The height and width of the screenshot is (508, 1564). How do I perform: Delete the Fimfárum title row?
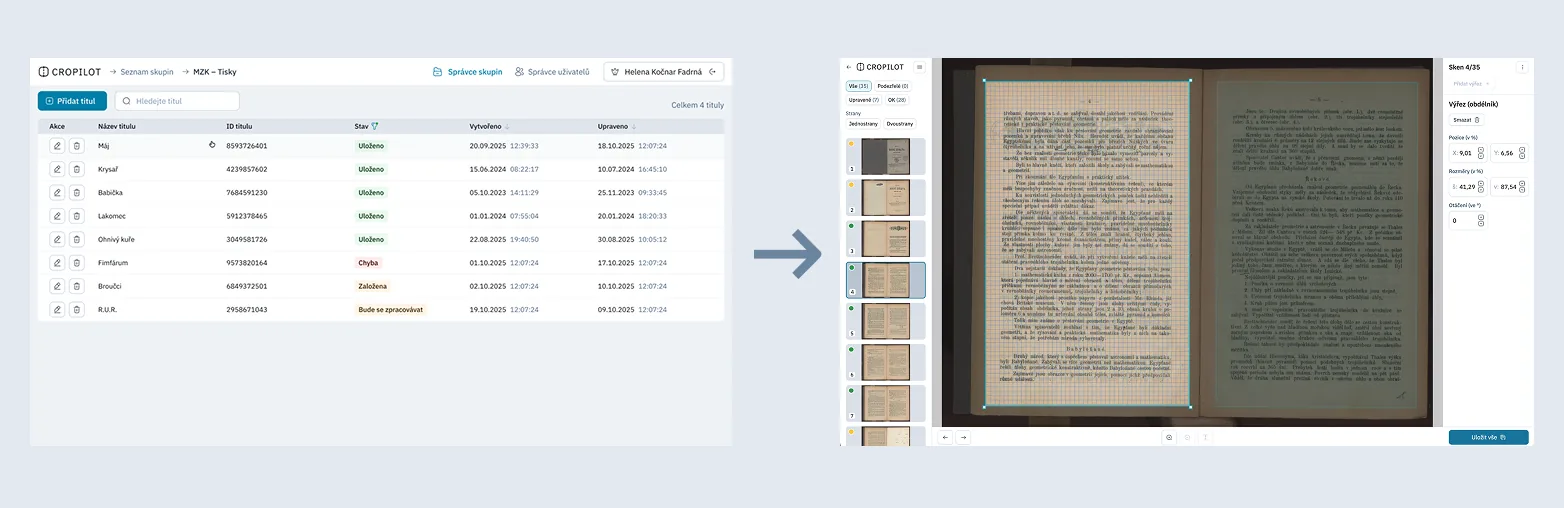76,263
